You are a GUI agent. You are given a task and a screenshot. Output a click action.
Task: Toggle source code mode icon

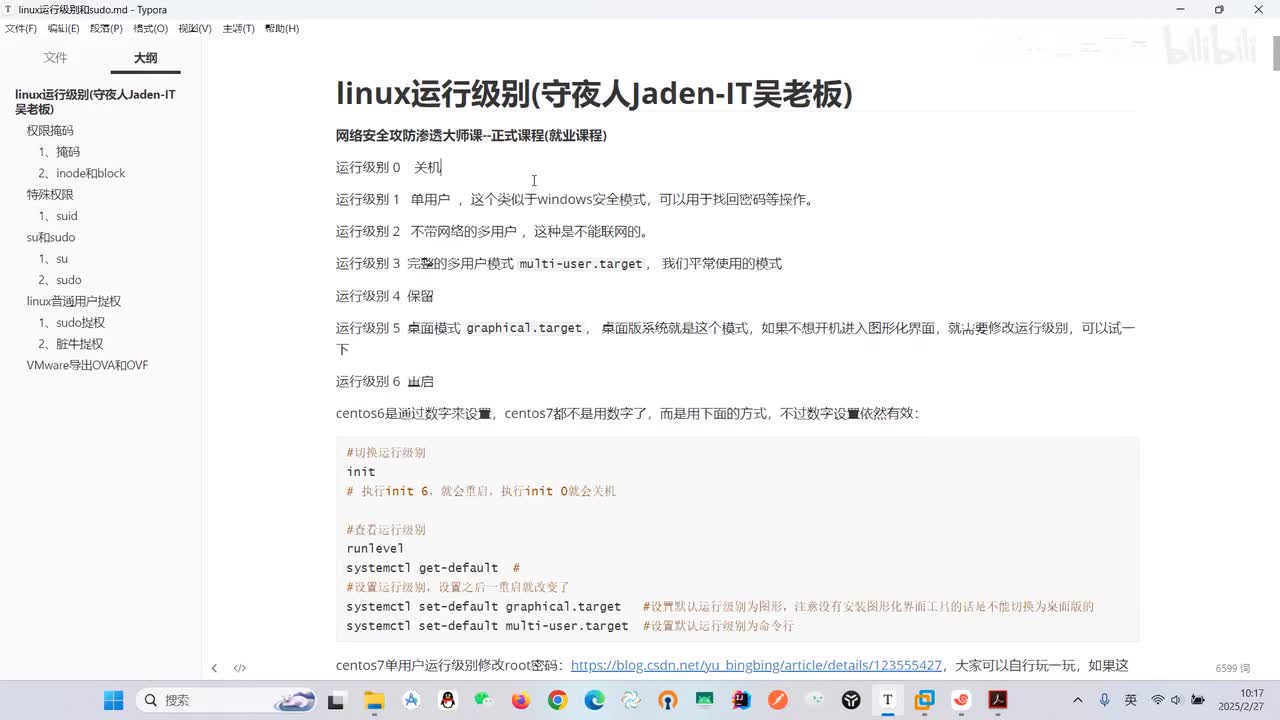[x=240, y=668]
